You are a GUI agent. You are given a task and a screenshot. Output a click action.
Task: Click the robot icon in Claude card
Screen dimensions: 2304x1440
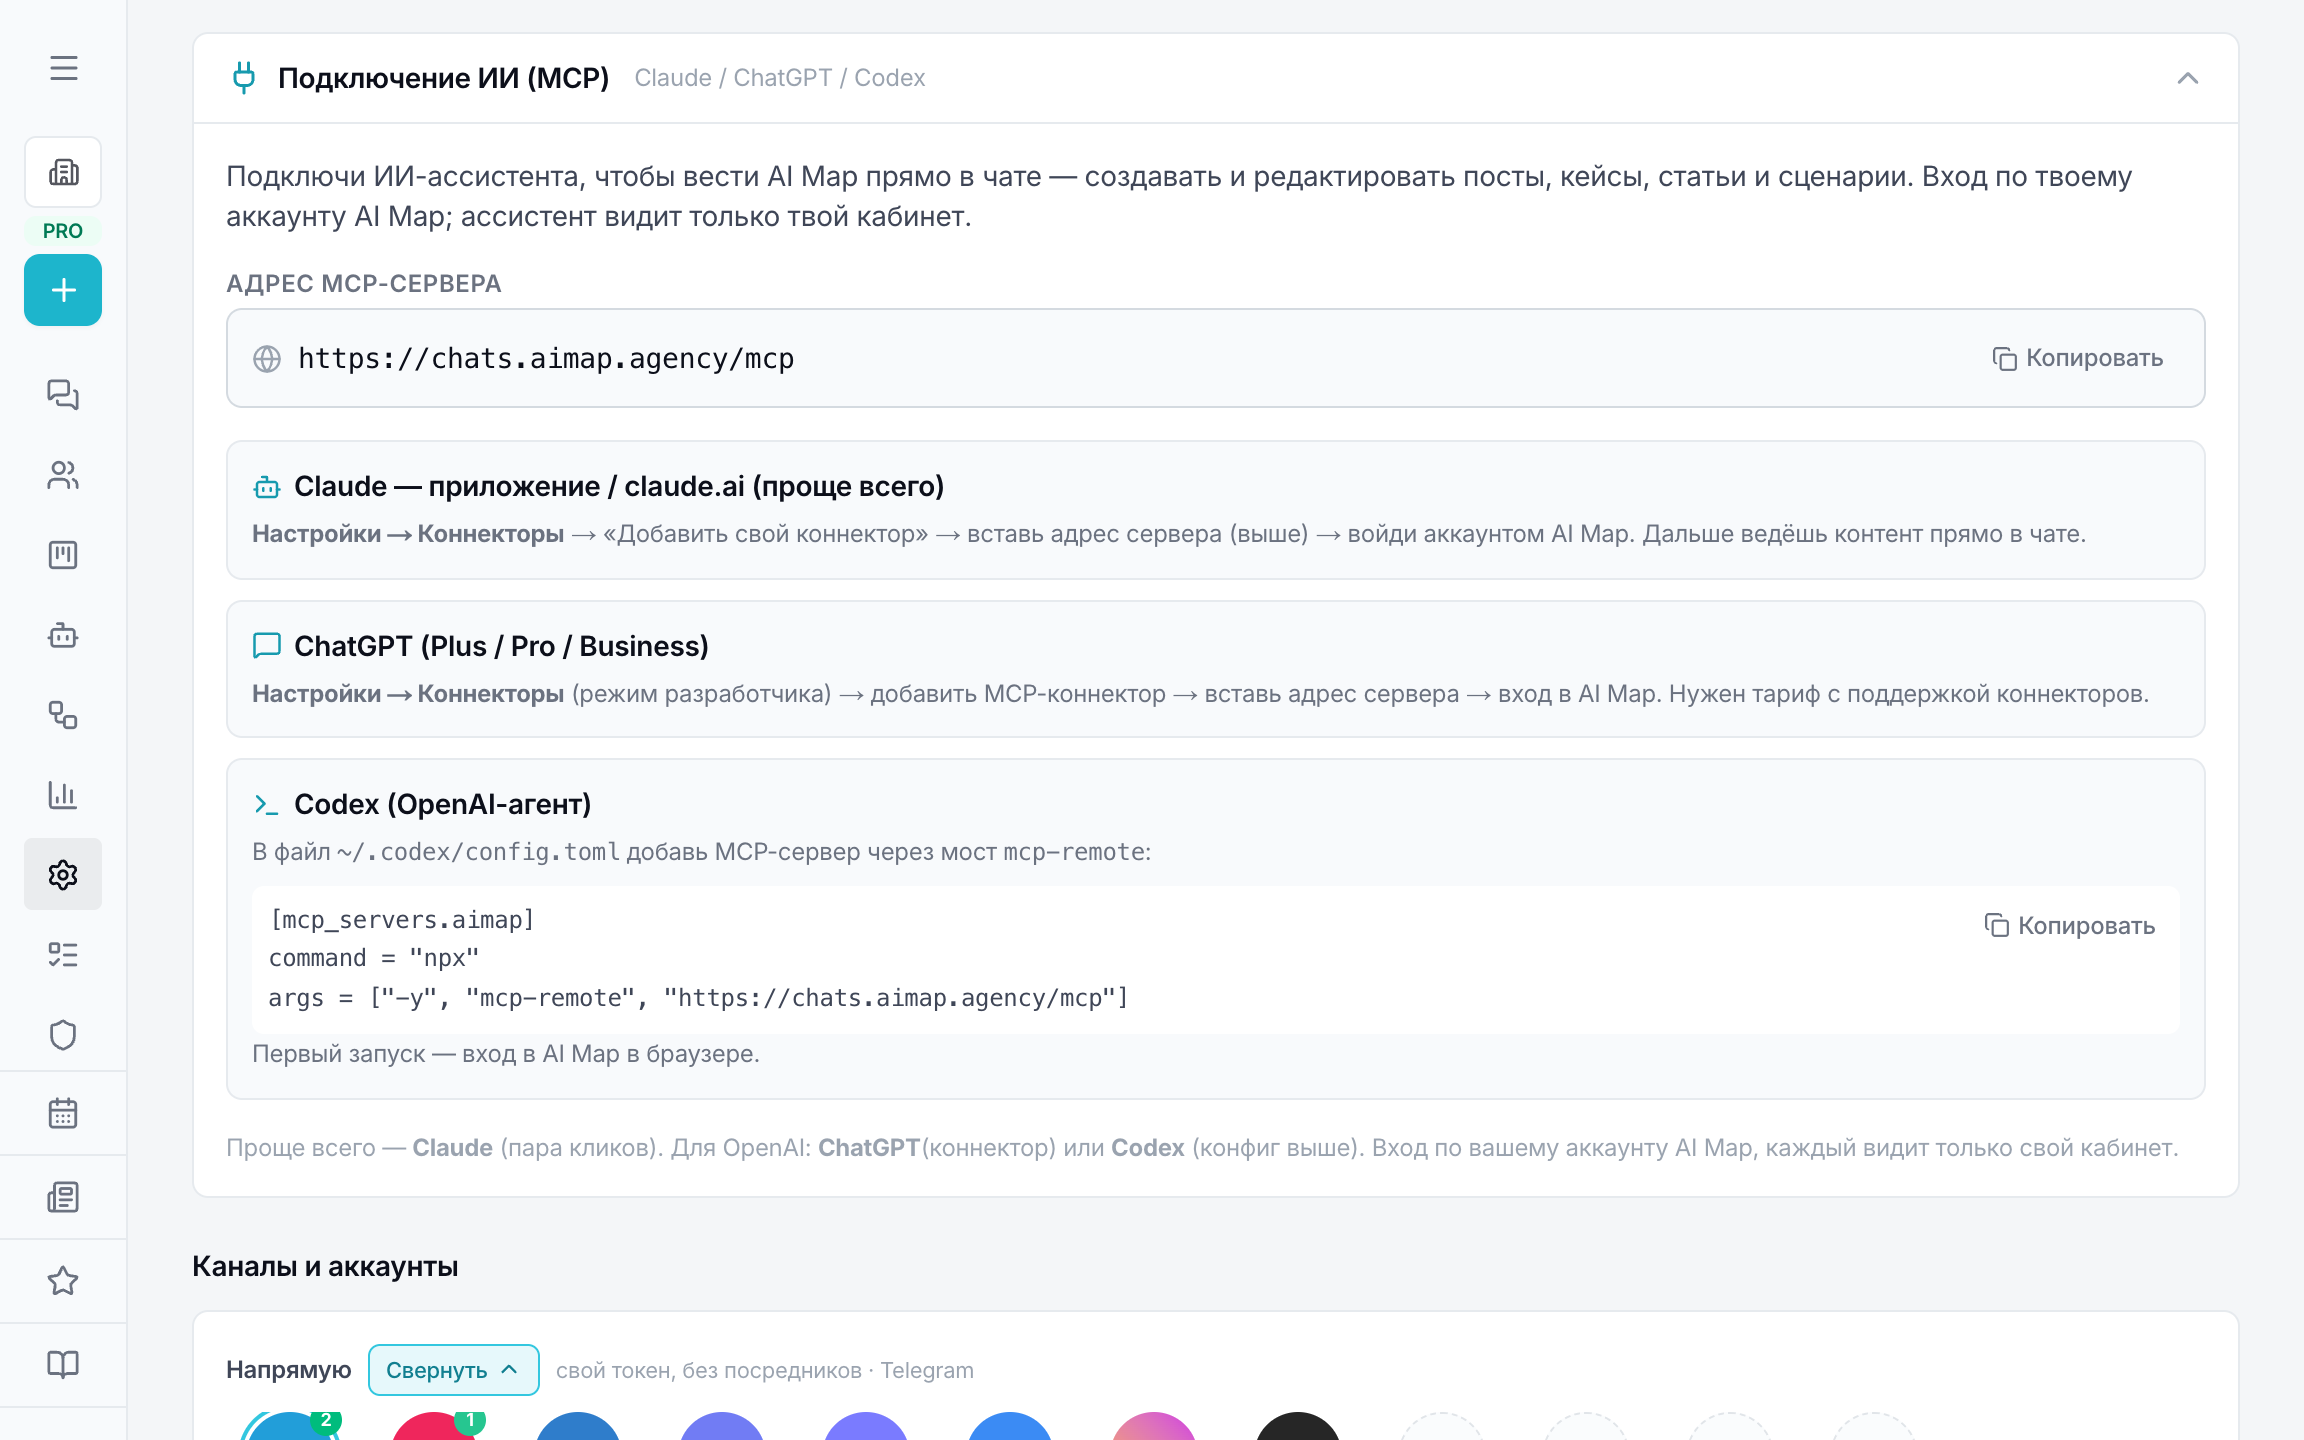coord(267,487)
